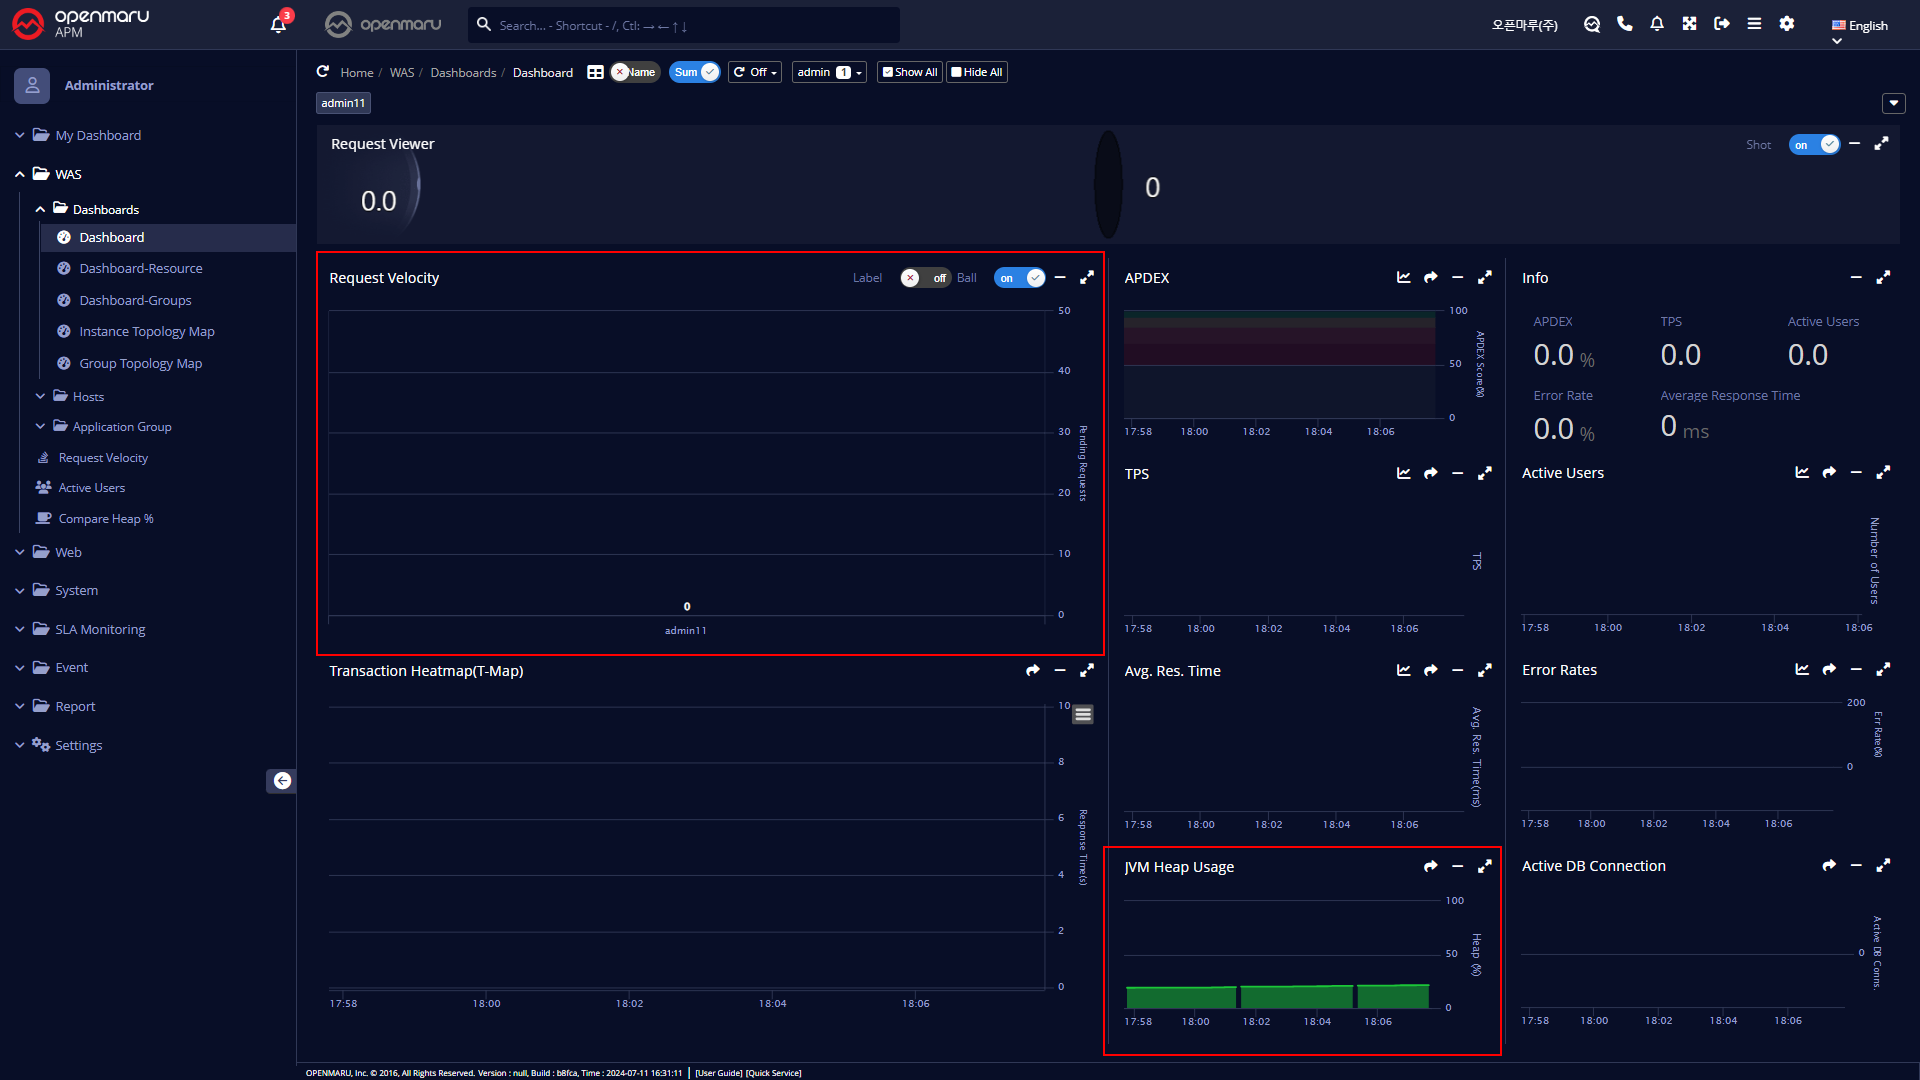Click the T-Map chart hamburger menu icon

(1083, 714)
